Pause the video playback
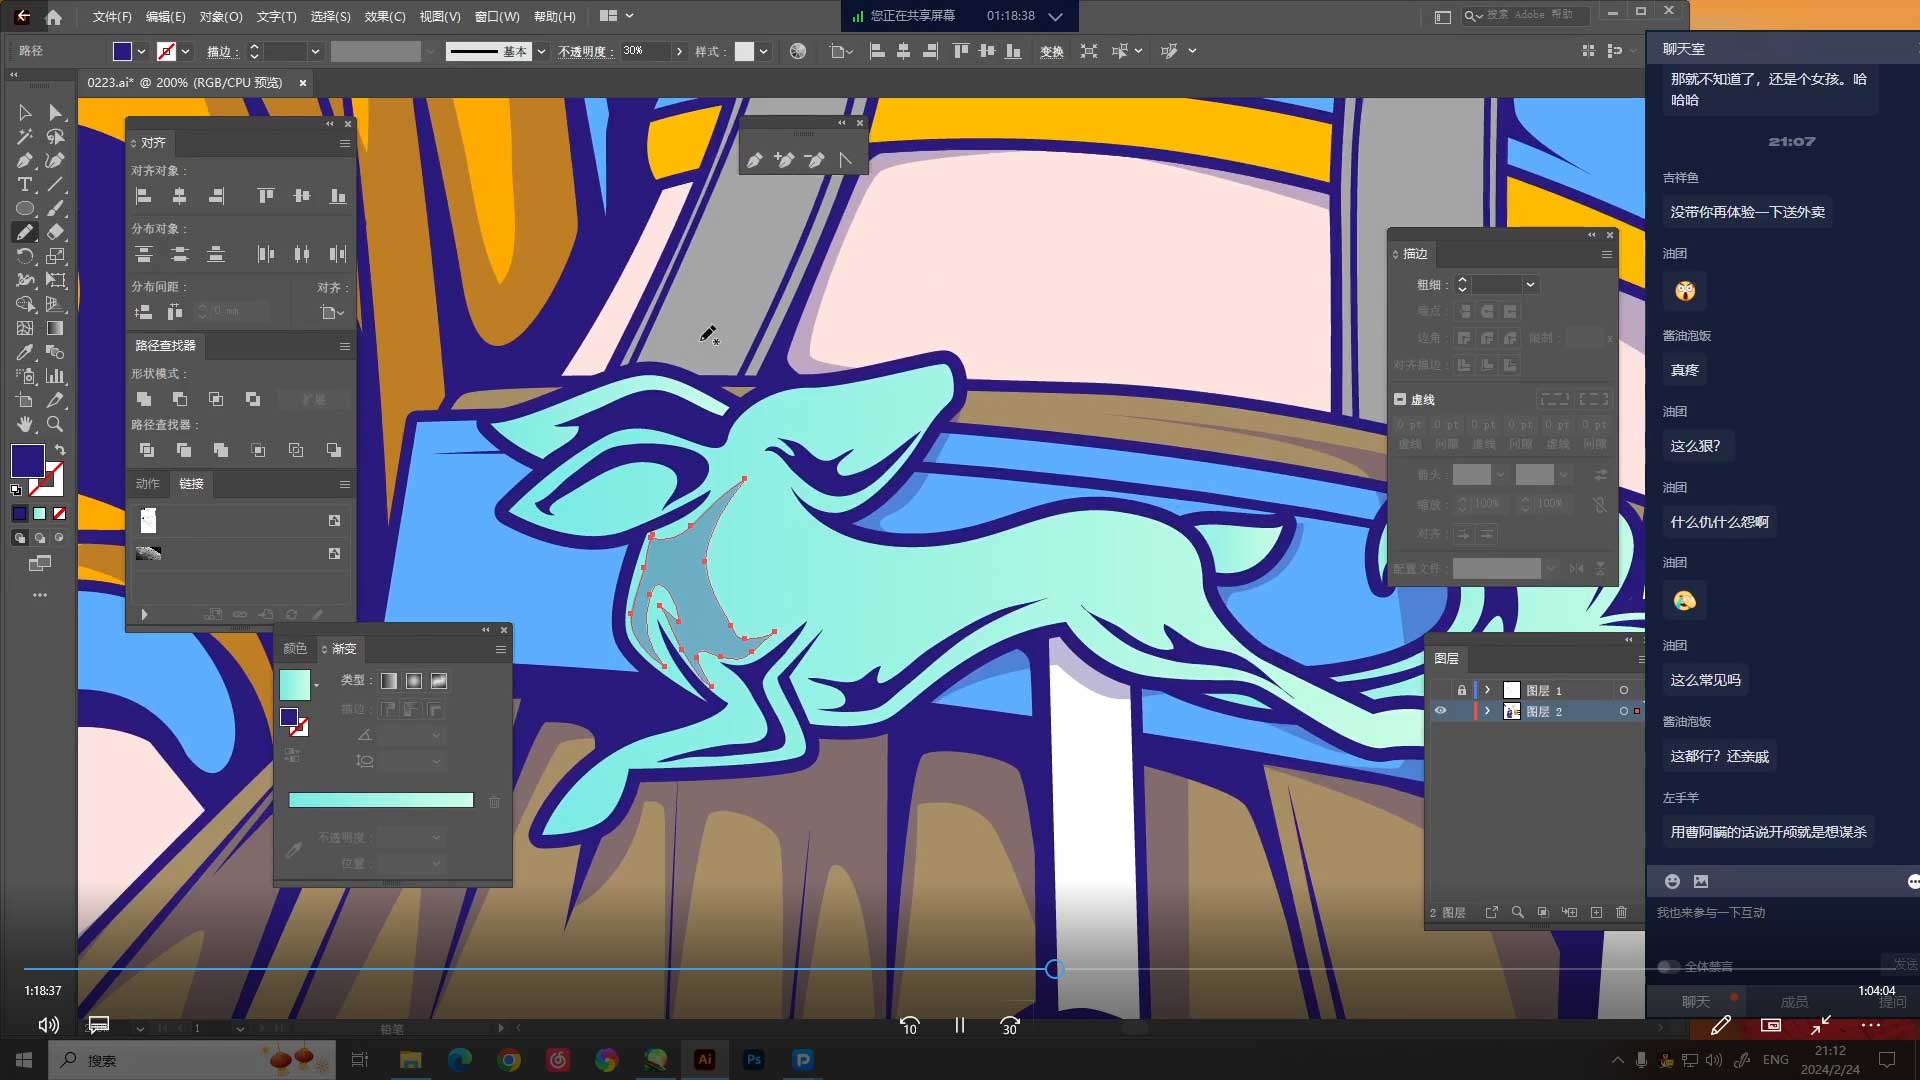1920x1080 pixels. click(x=959, y=1025)
